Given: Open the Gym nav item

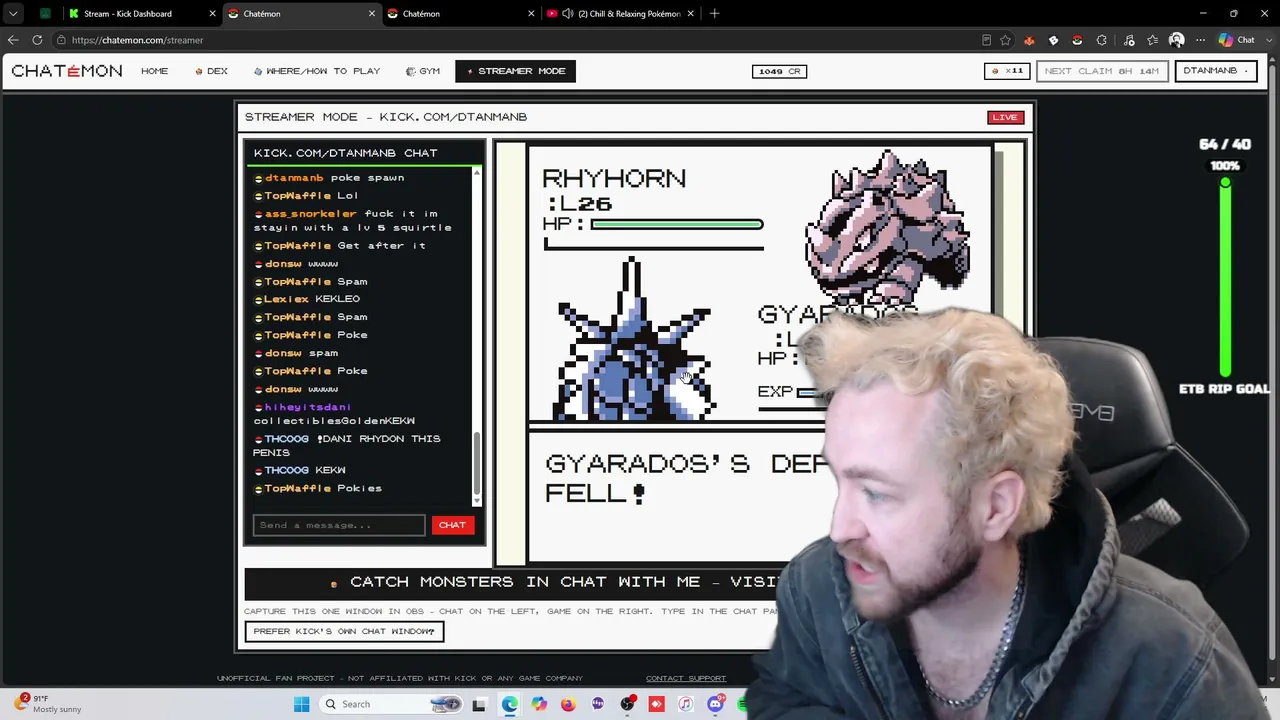Looking at the screenshot, I should tap(423, 71).
